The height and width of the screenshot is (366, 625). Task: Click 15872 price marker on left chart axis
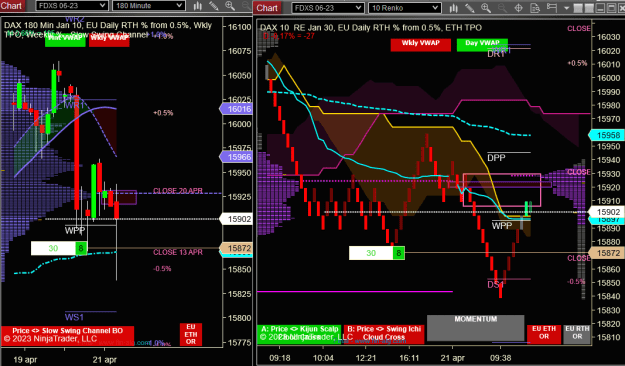point(236,248)
